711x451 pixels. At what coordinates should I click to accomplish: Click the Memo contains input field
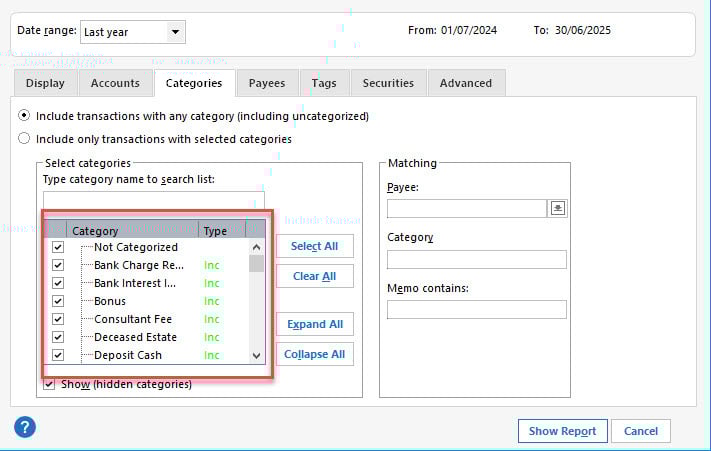[477, 310]
